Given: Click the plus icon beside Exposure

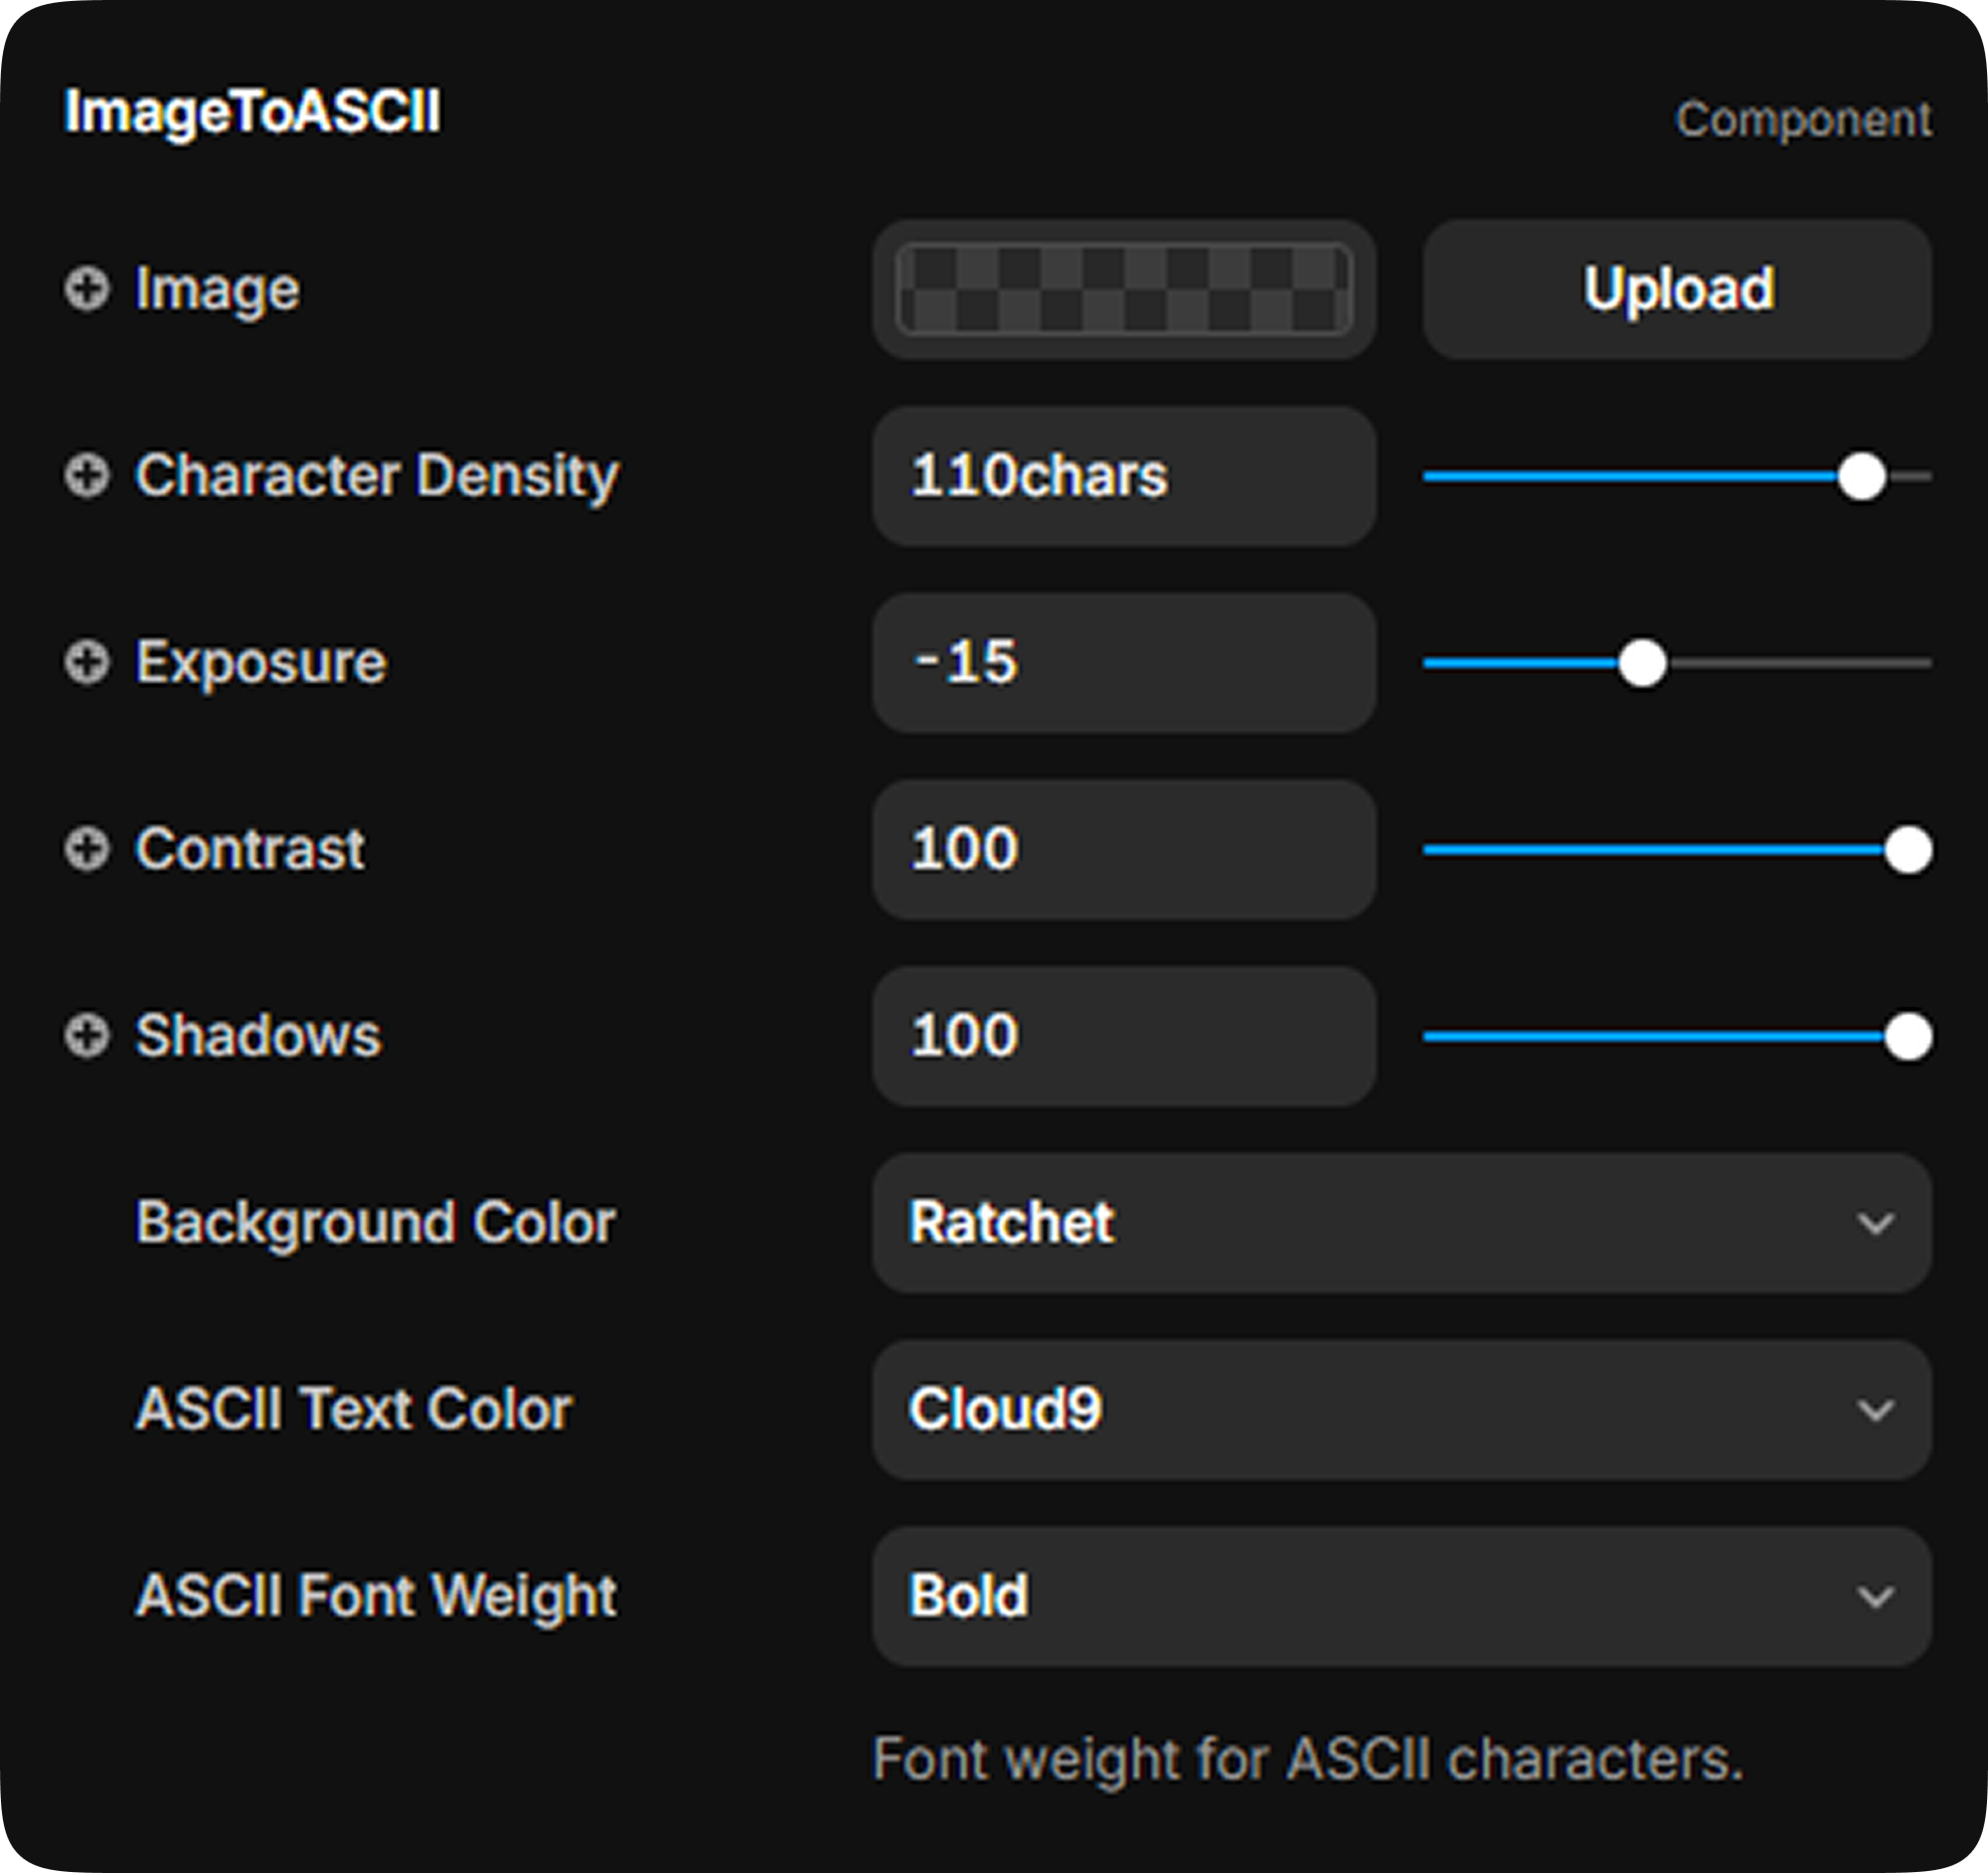Looking at the screenshot, I should (x=87, y=663).
